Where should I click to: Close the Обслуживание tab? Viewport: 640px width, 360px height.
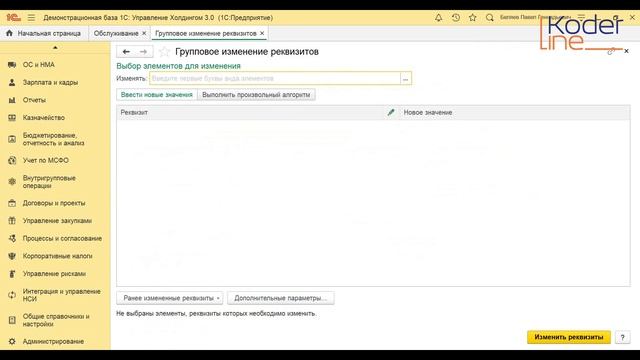coord(144,33)
